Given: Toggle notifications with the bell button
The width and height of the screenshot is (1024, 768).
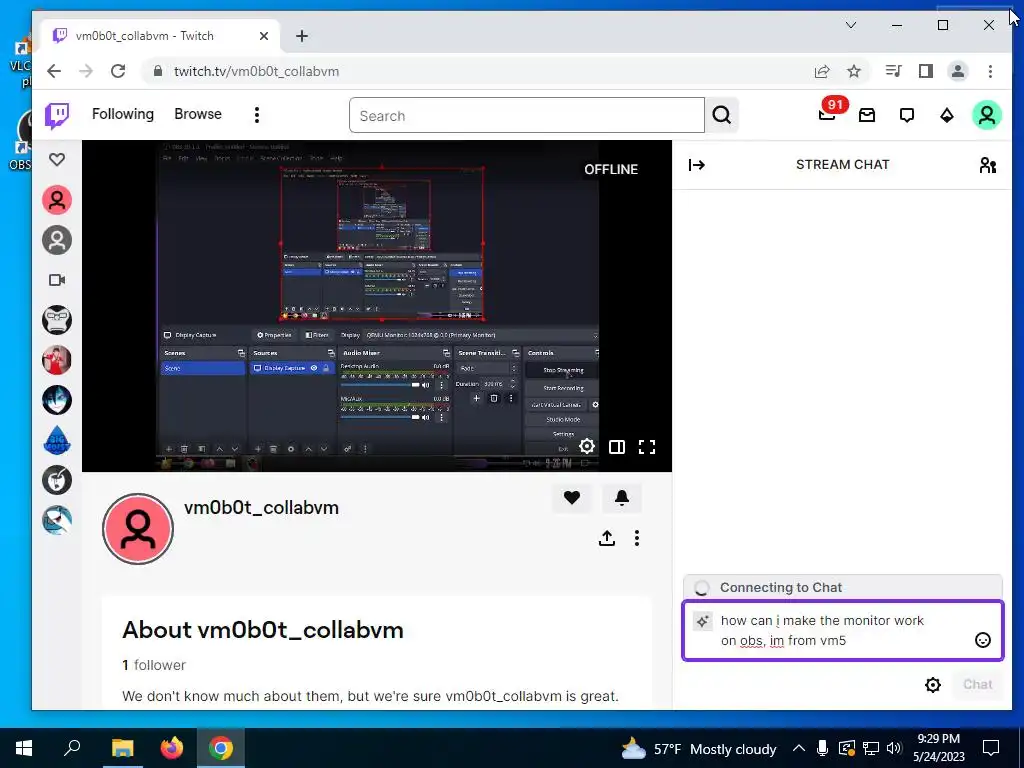Looking at the screenshot, I should tap(622, 498).
